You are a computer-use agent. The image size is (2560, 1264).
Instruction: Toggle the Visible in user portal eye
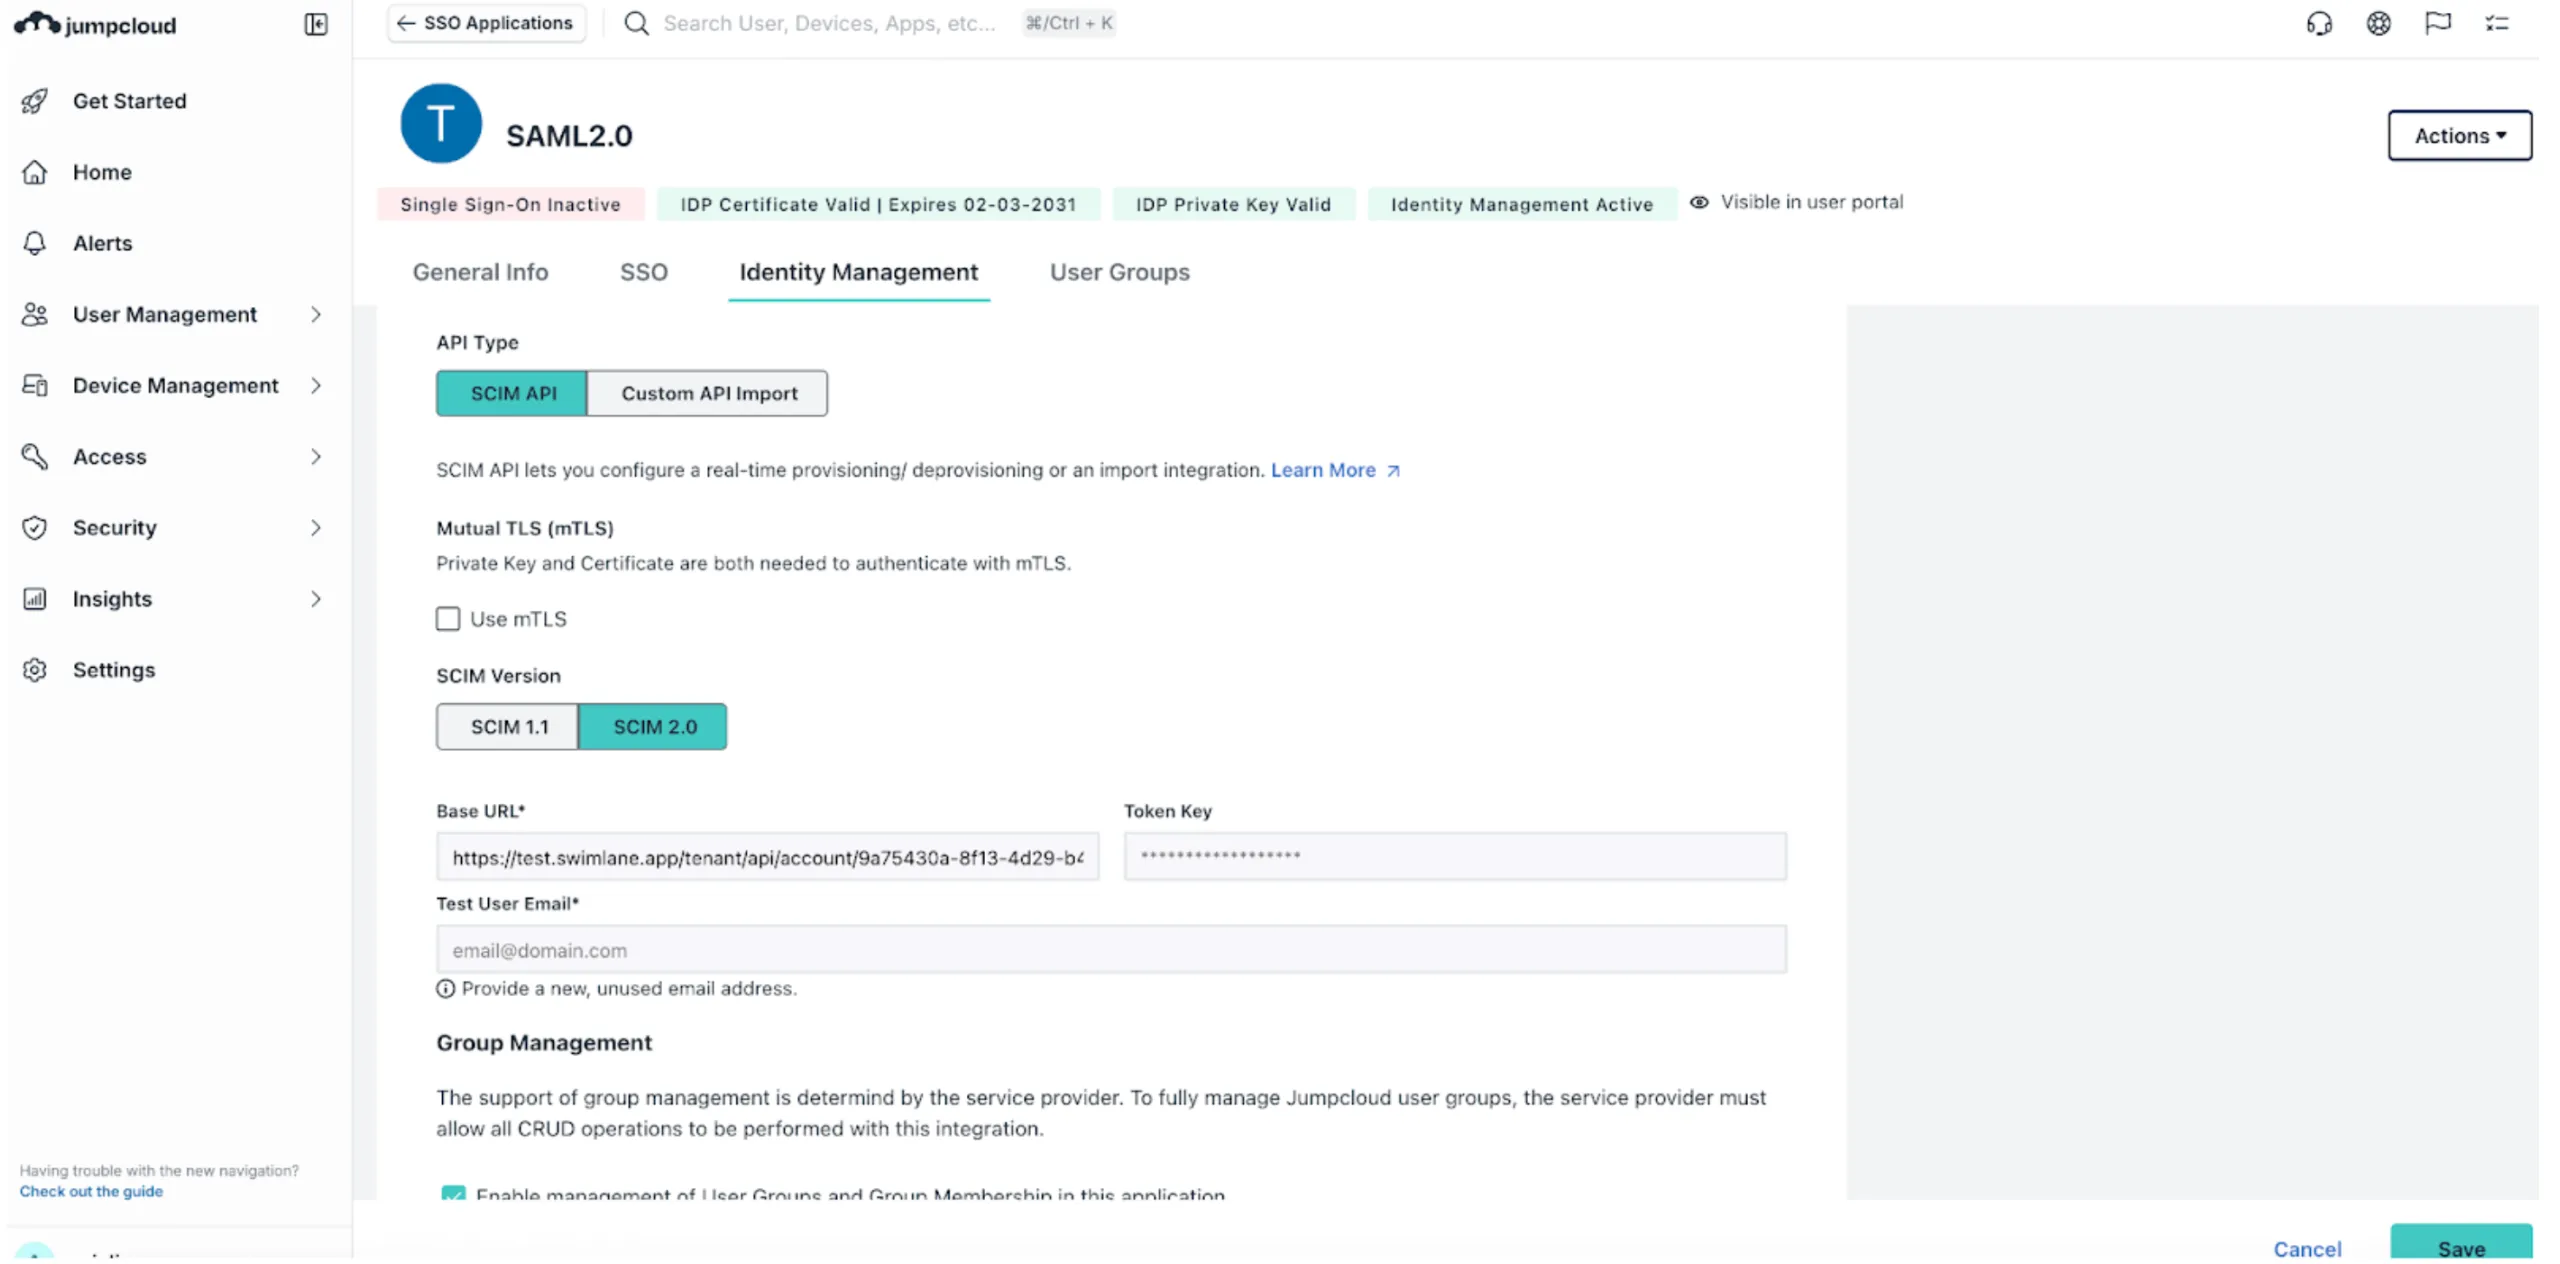[1698, 202]
